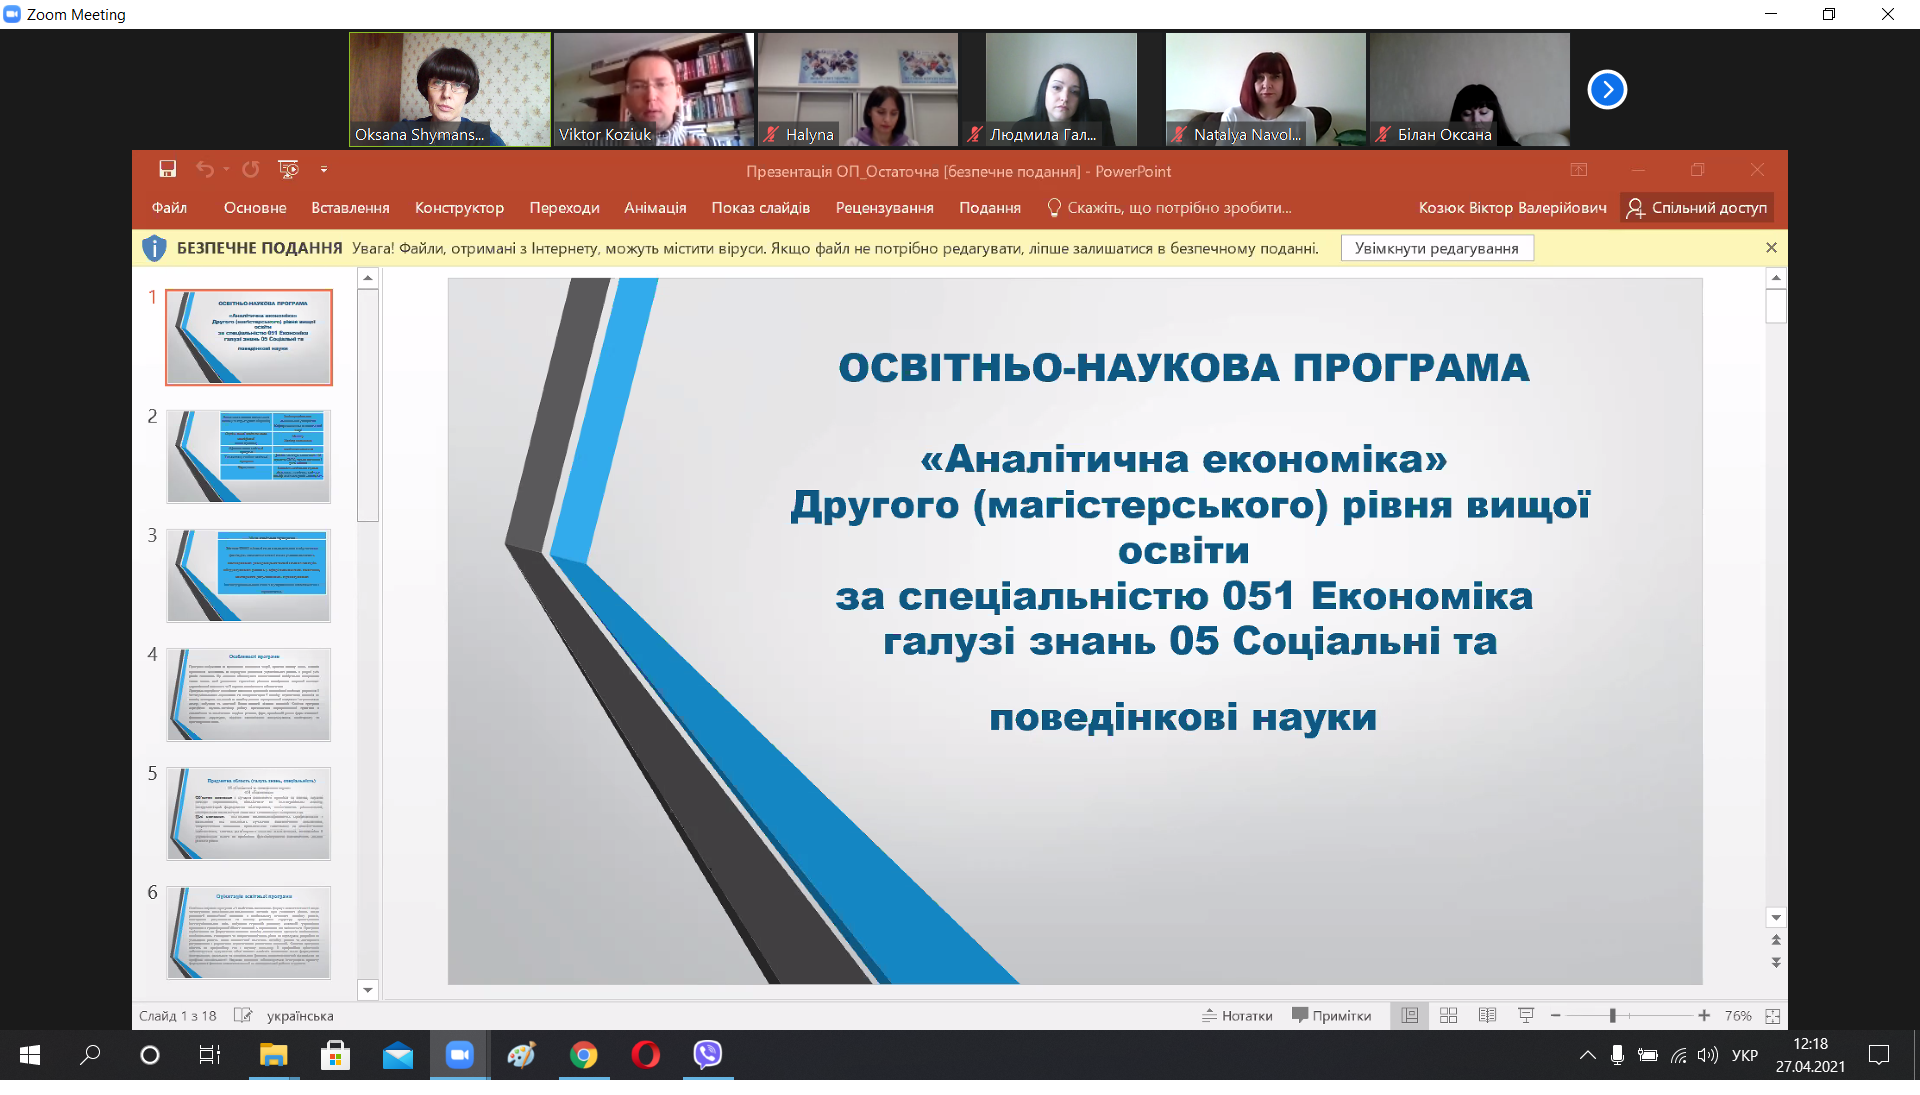
Task: Open Customize Quick Access Toolbar arrow
Action: 324,169
